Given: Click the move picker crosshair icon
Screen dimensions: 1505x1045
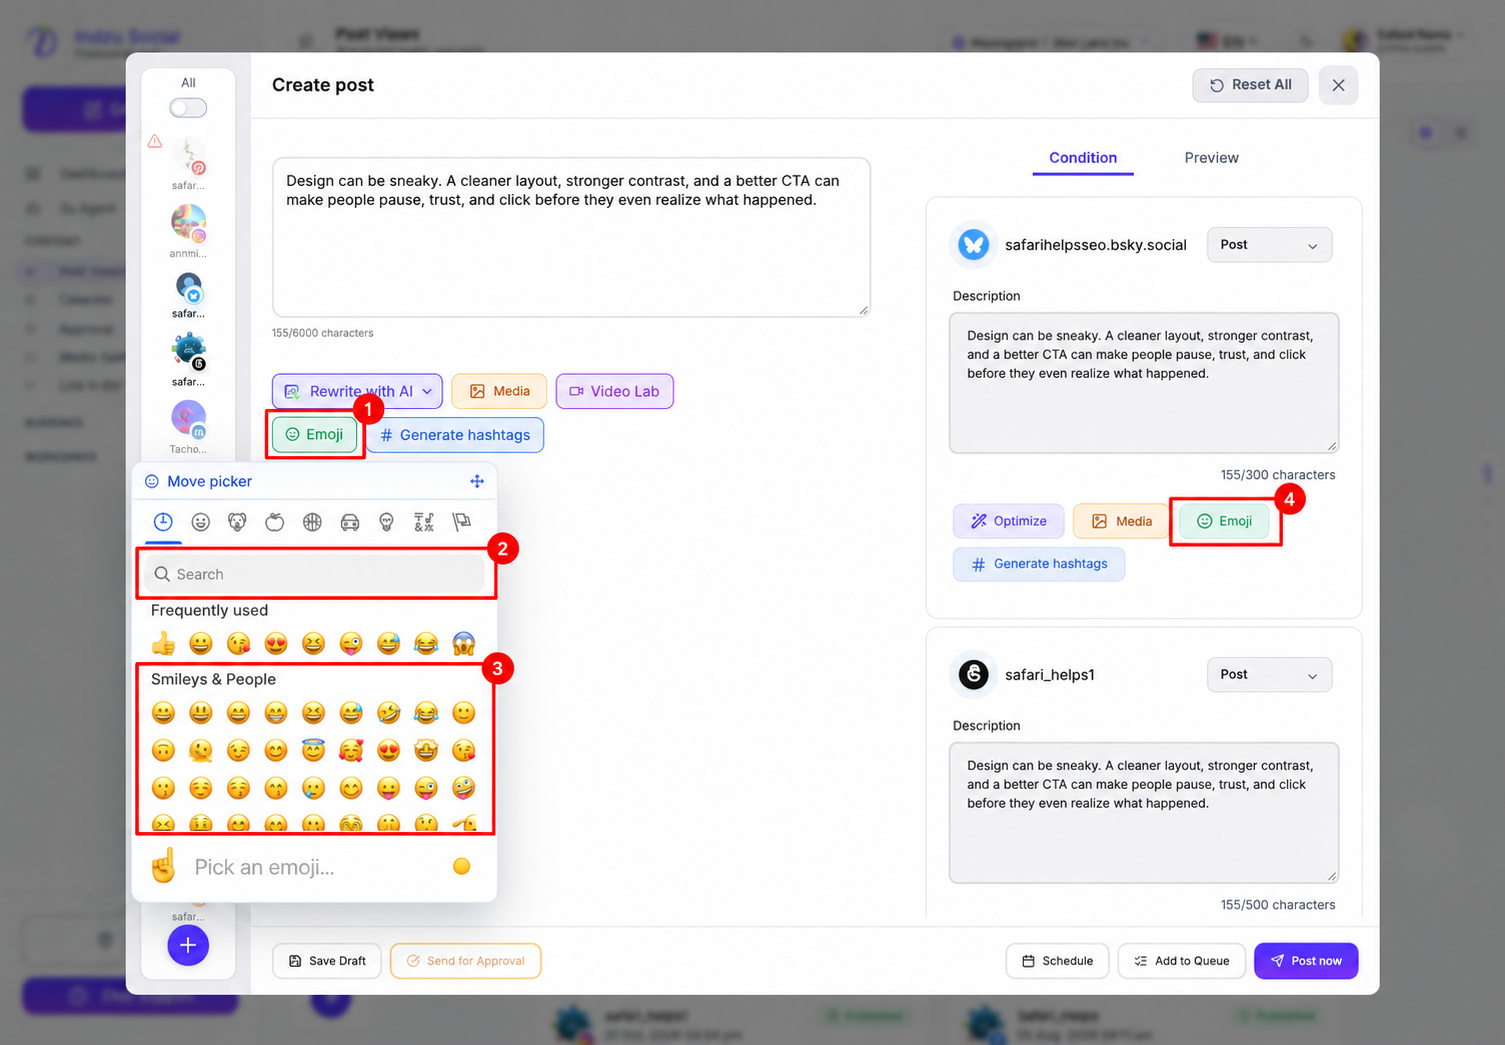Looking at the screenshot, I should (x=477, y=481).
